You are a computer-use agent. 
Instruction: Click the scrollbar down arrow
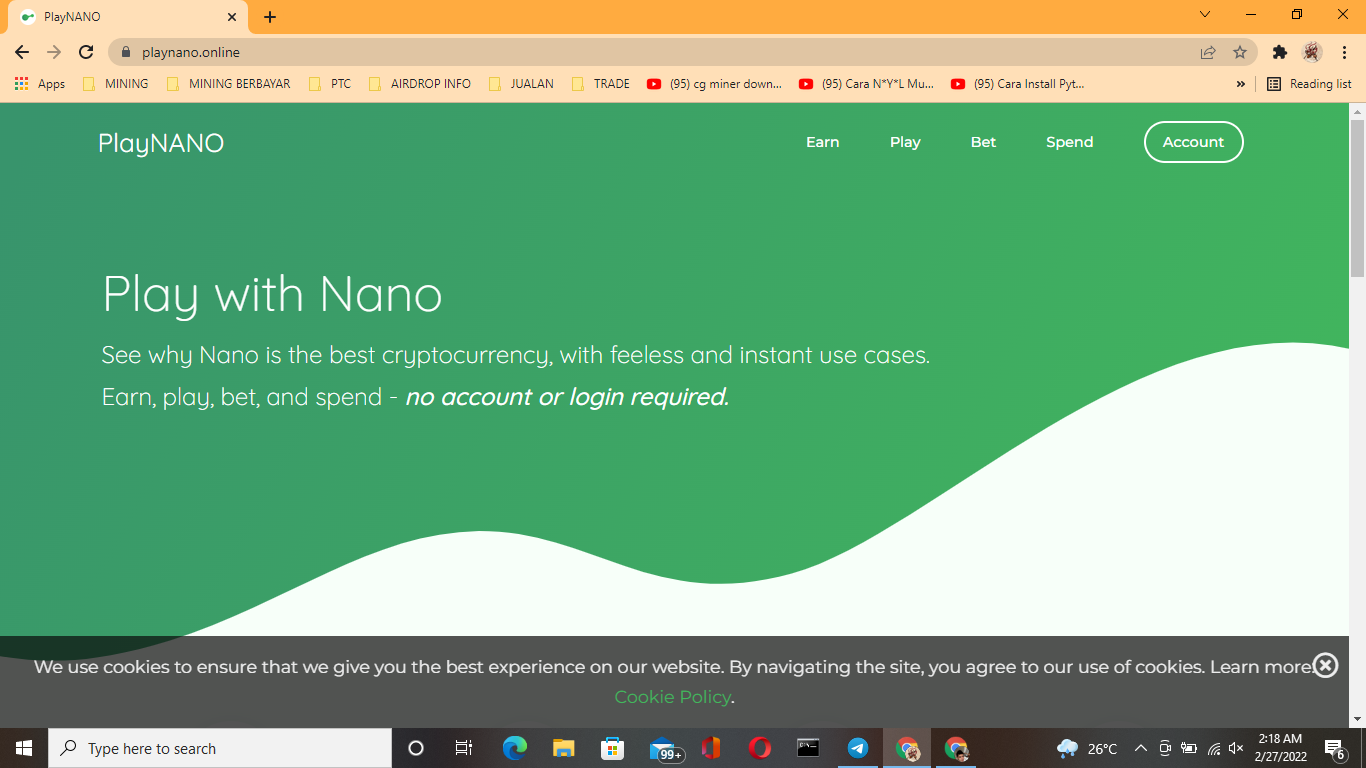tap(1357, 719)
